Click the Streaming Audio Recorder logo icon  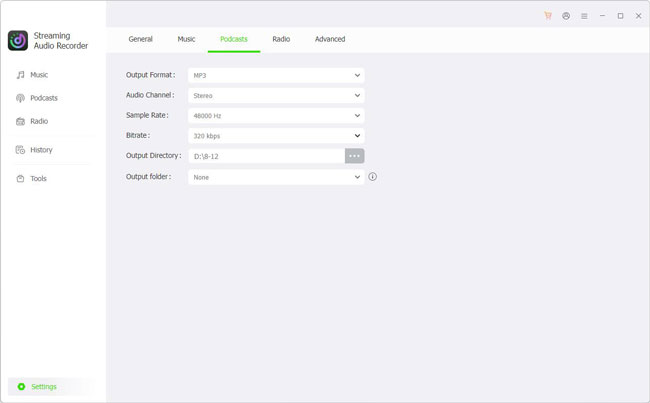click(18, 40)
